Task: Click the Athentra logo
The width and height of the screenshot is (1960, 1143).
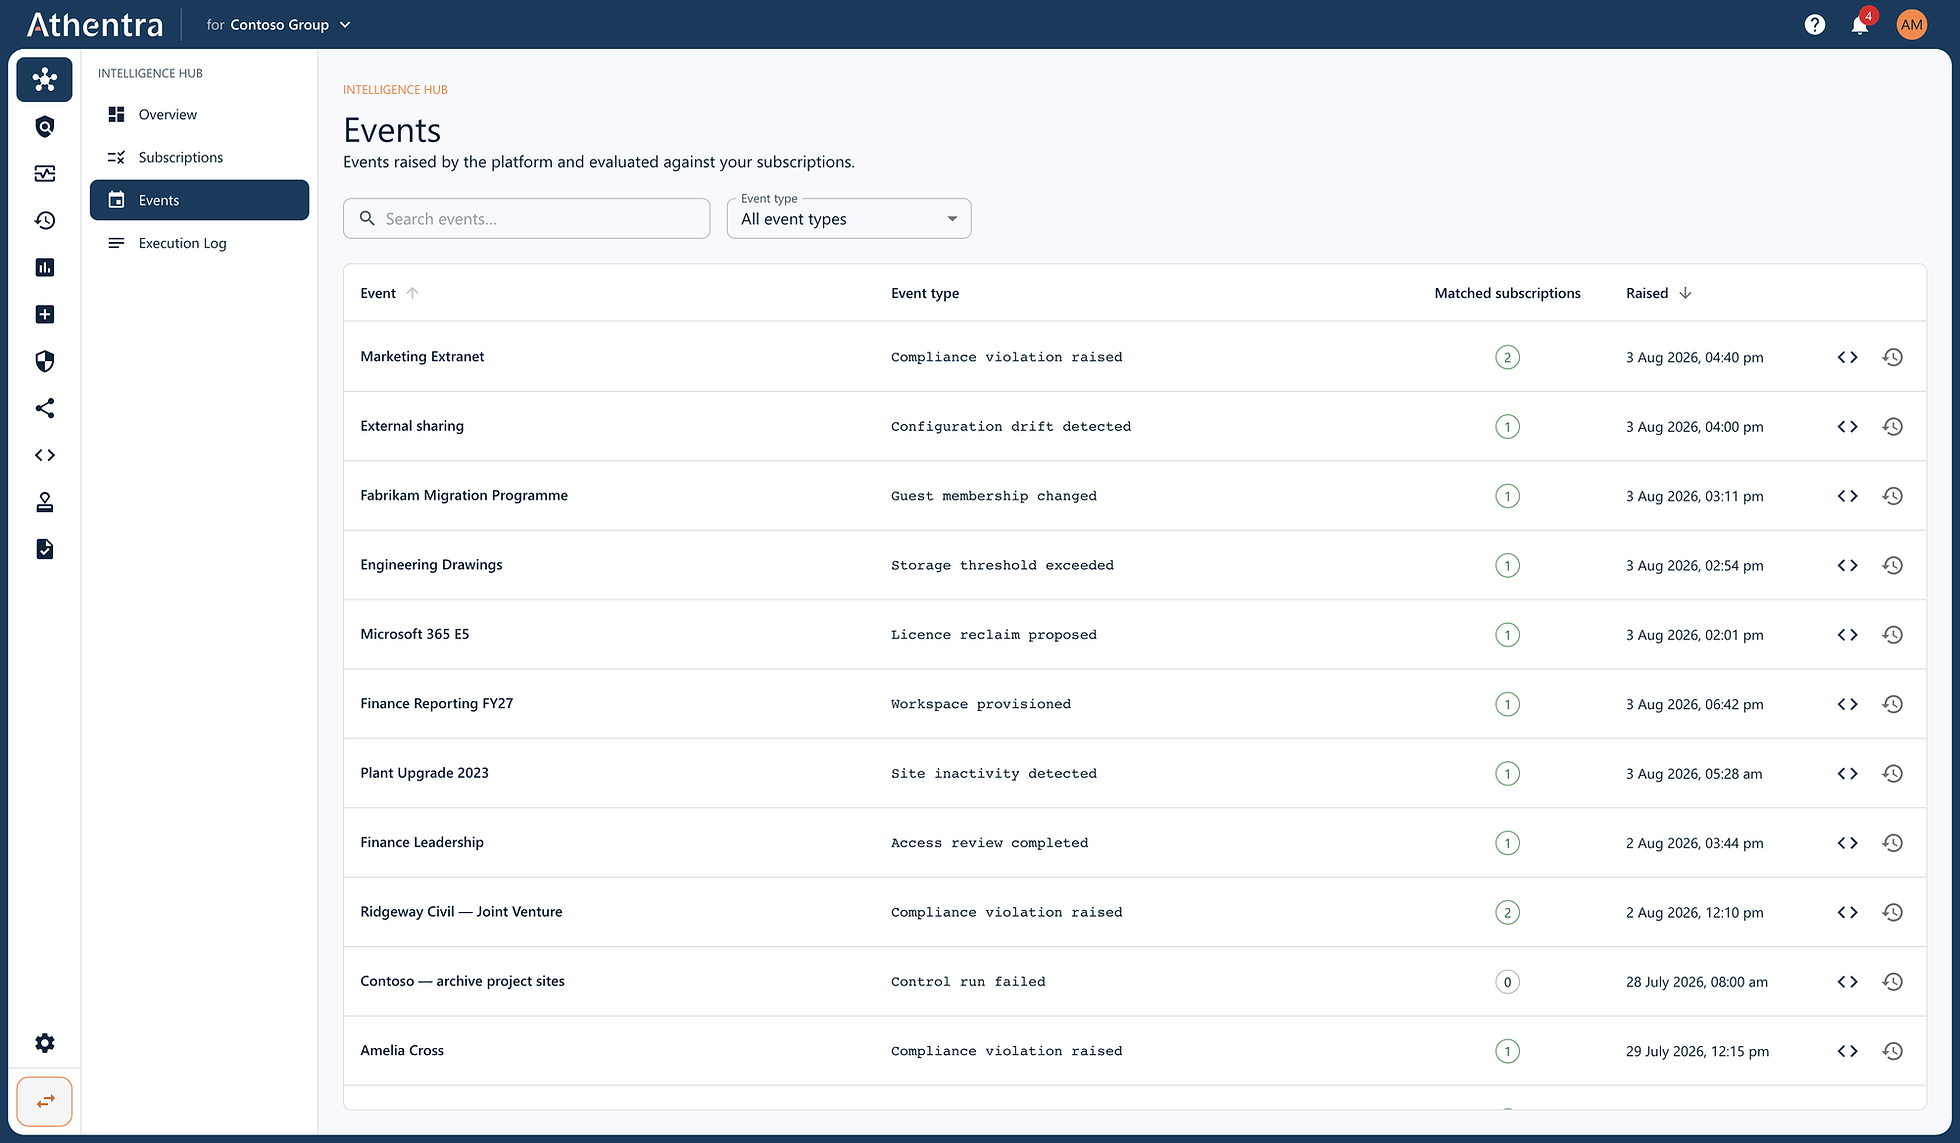Action: [95, 25]
